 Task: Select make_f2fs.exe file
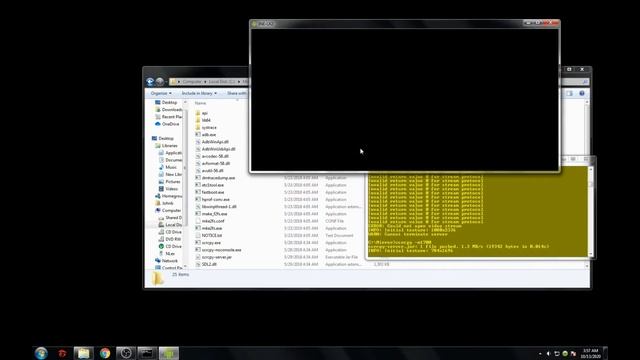(214, 214)
